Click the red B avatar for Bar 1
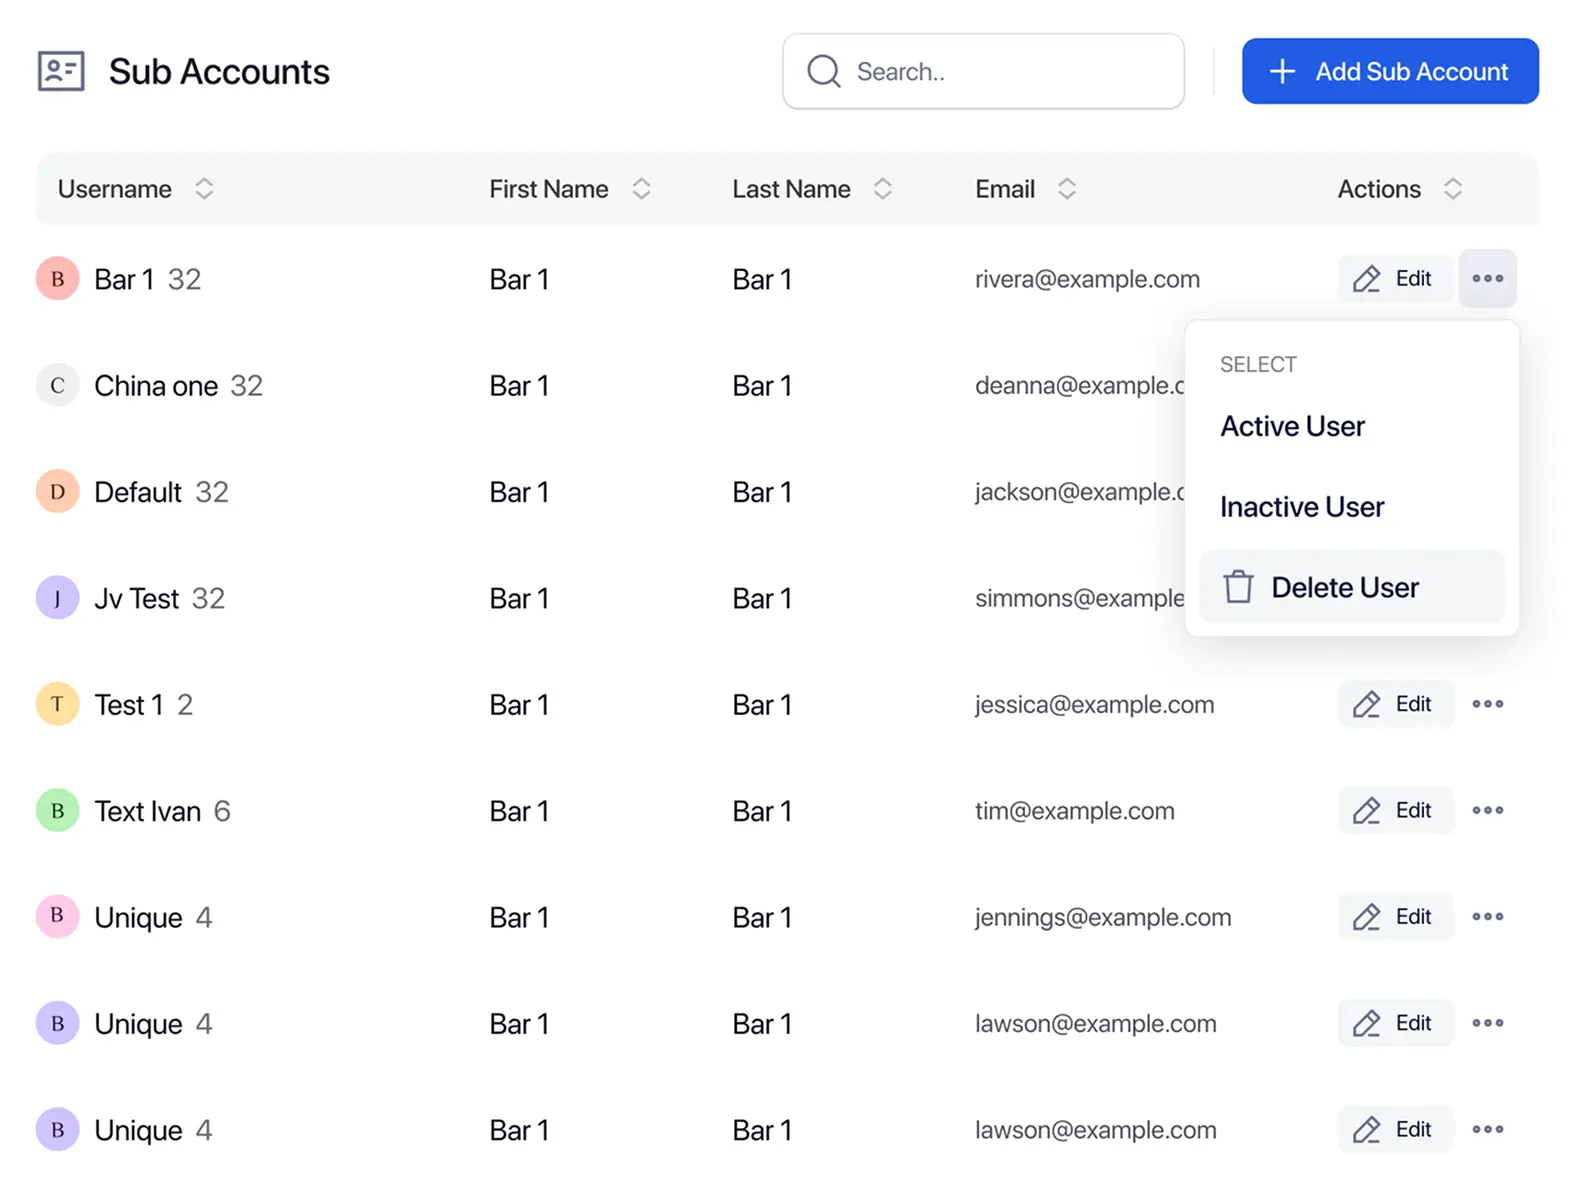 tap(58, 279)
